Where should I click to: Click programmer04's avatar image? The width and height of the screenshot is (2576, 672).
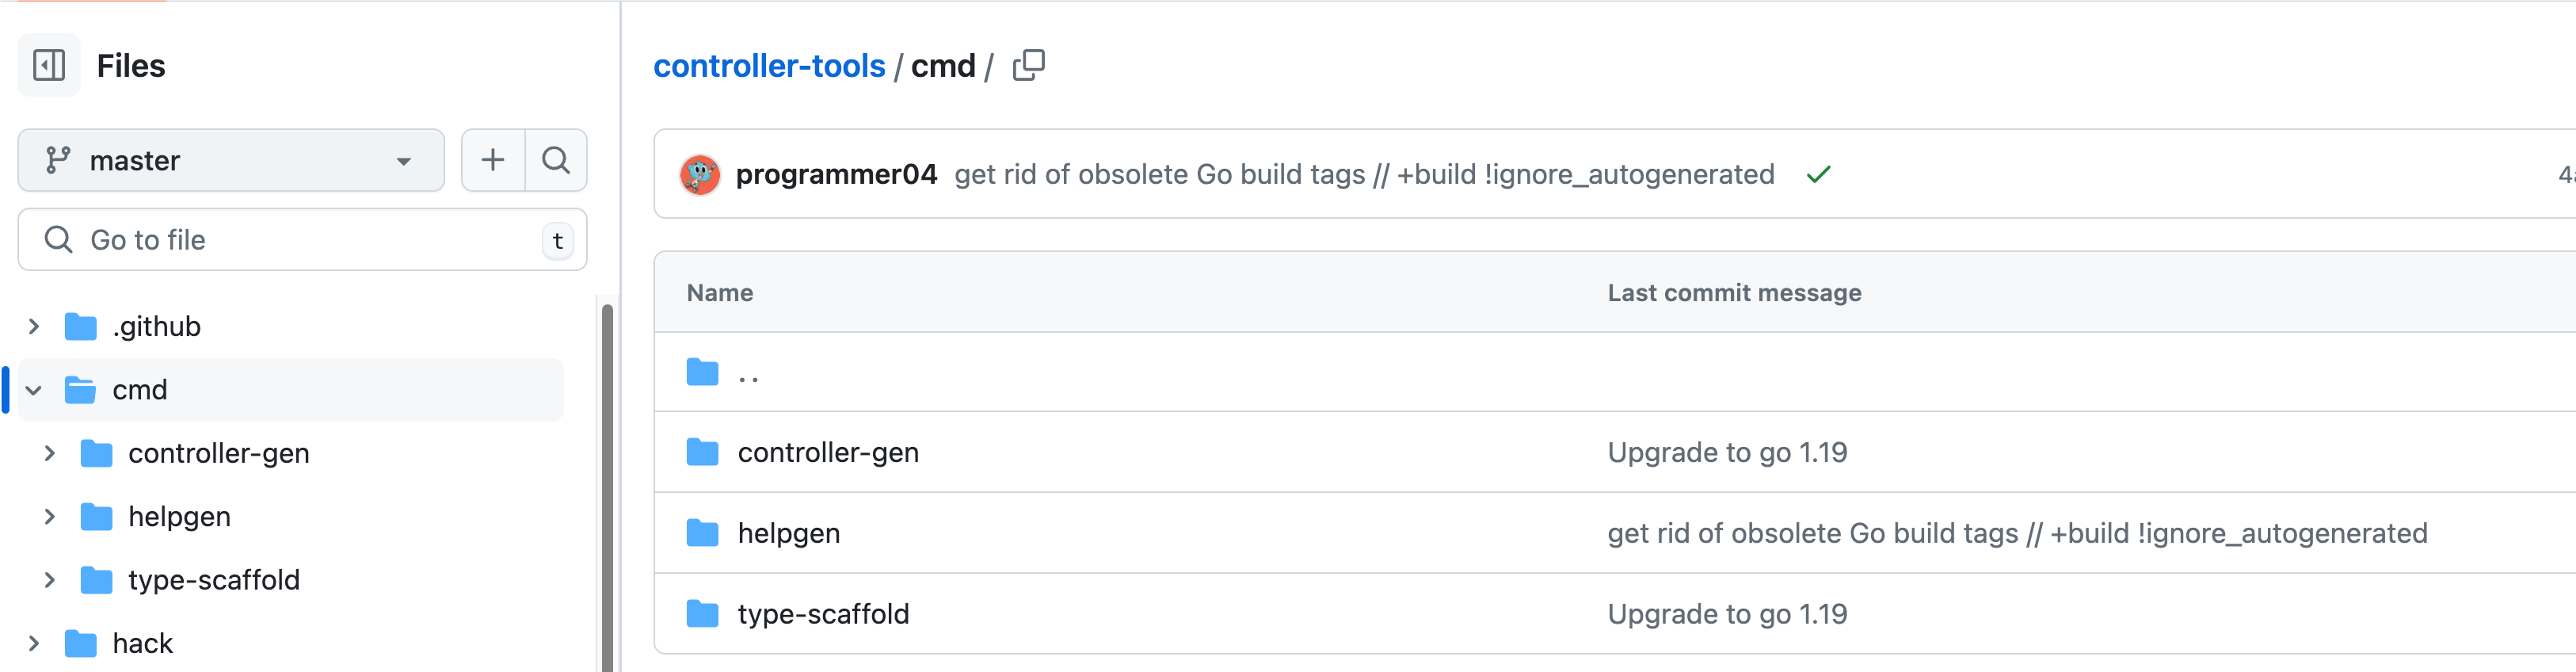(700, 175)
